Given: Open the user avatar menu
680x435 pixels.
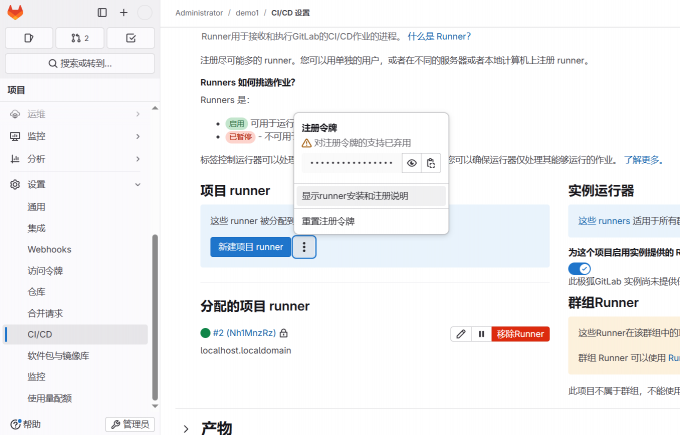Looking at the screenshot, I should click(145, 13).
